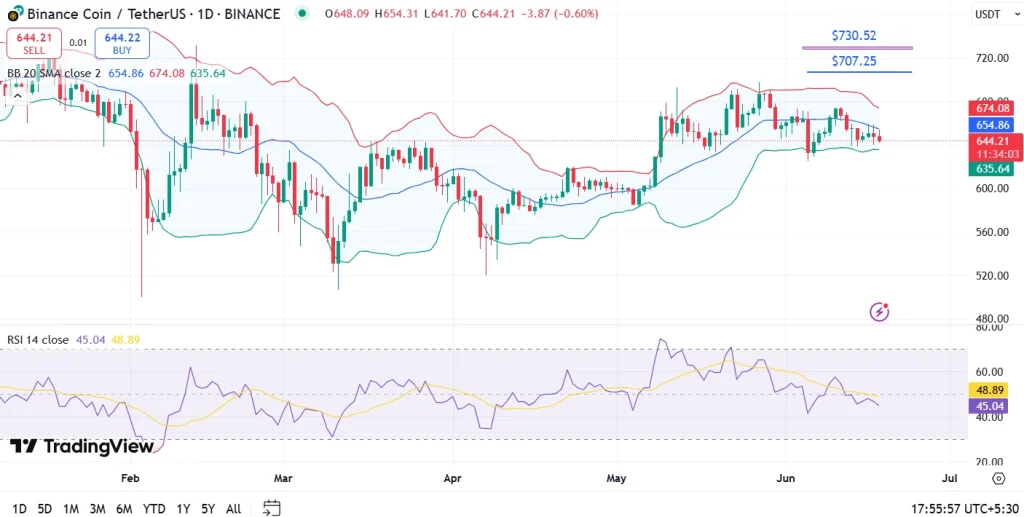Open the USDT currency dropdown
Screen dimensions: 1024x517
coord(997,14)
